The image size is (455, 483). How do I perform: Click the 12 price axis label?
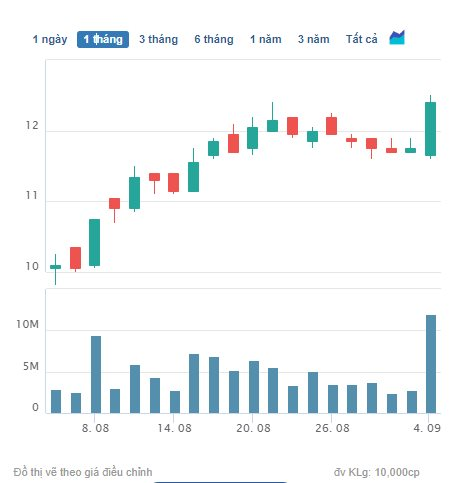(x=32, y=126)
